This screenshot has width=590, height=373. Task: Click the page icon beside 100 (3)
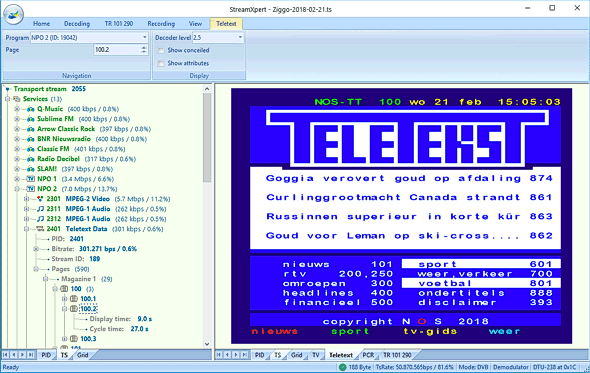click(64, 289)
